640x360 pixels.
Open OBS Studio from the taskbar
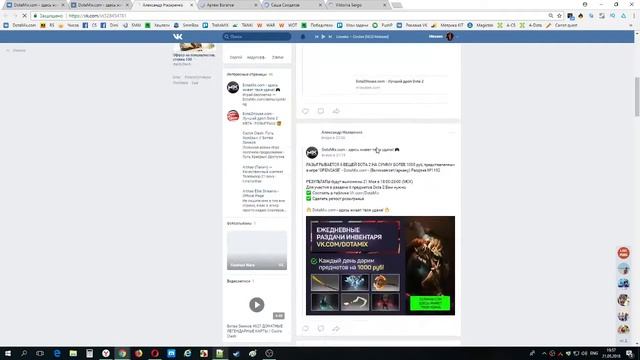[x=269, y=353]
